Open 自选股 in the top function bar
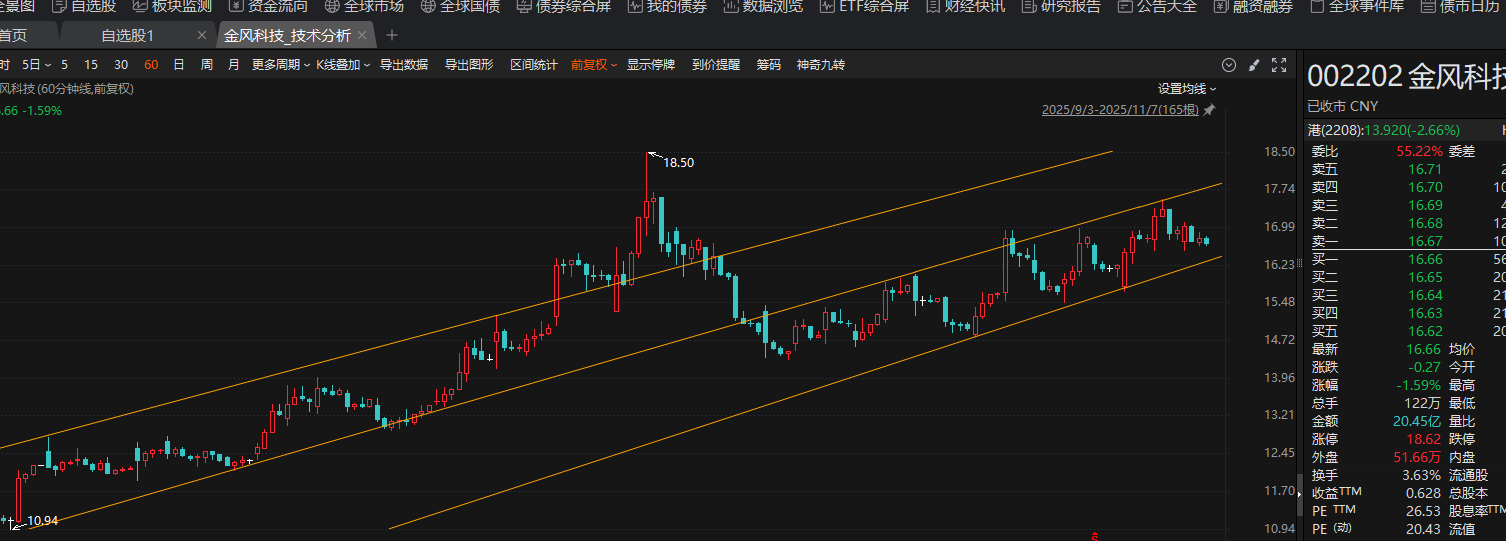 tap(84, 6)
